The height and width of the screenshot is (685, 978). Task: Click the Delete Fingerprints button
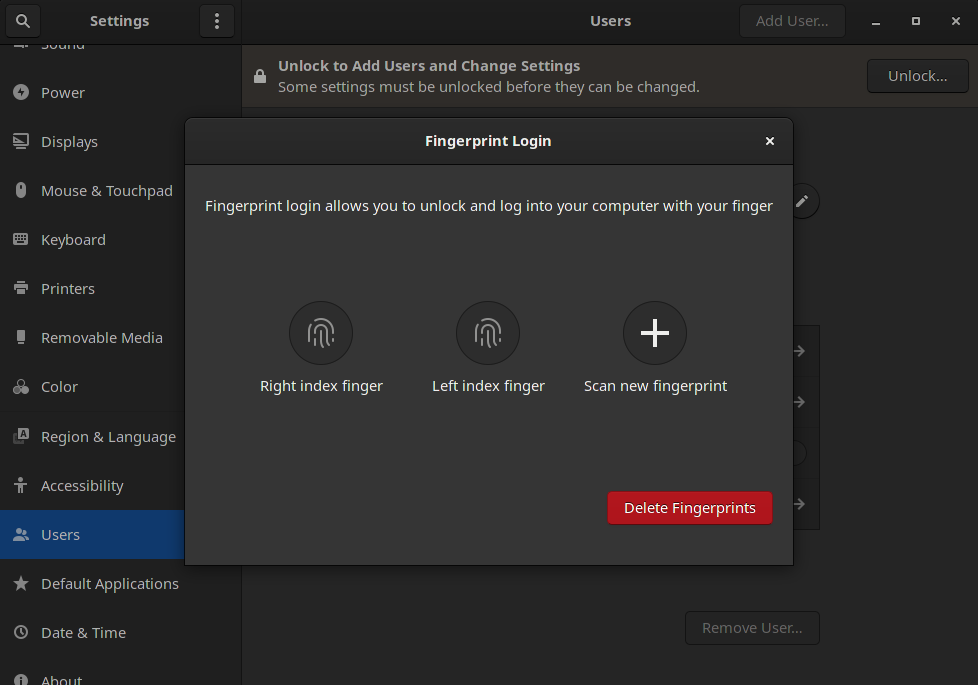[689, 507]
